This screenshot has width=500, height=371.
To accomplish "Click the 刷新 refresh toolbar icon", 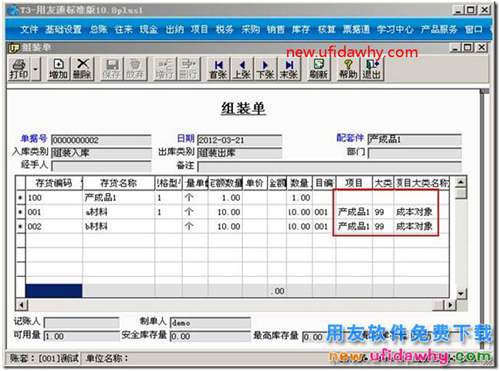I will pos(318,69).
